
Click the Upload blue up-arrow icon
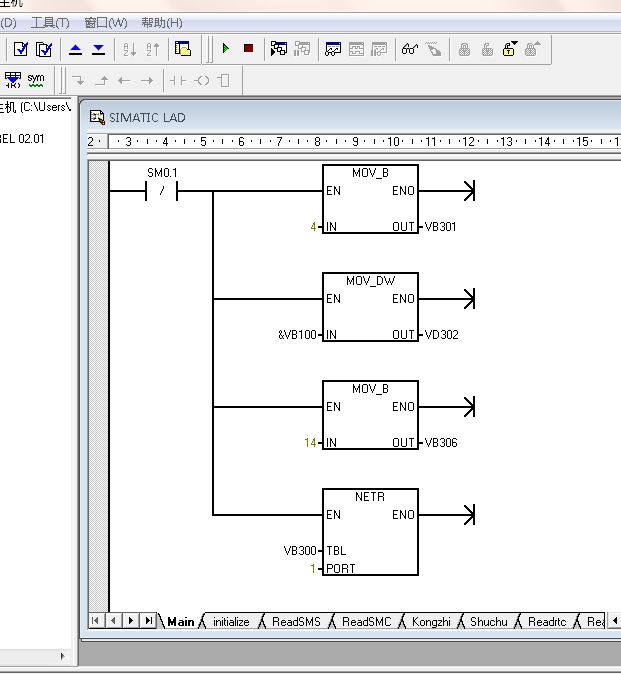76,48
